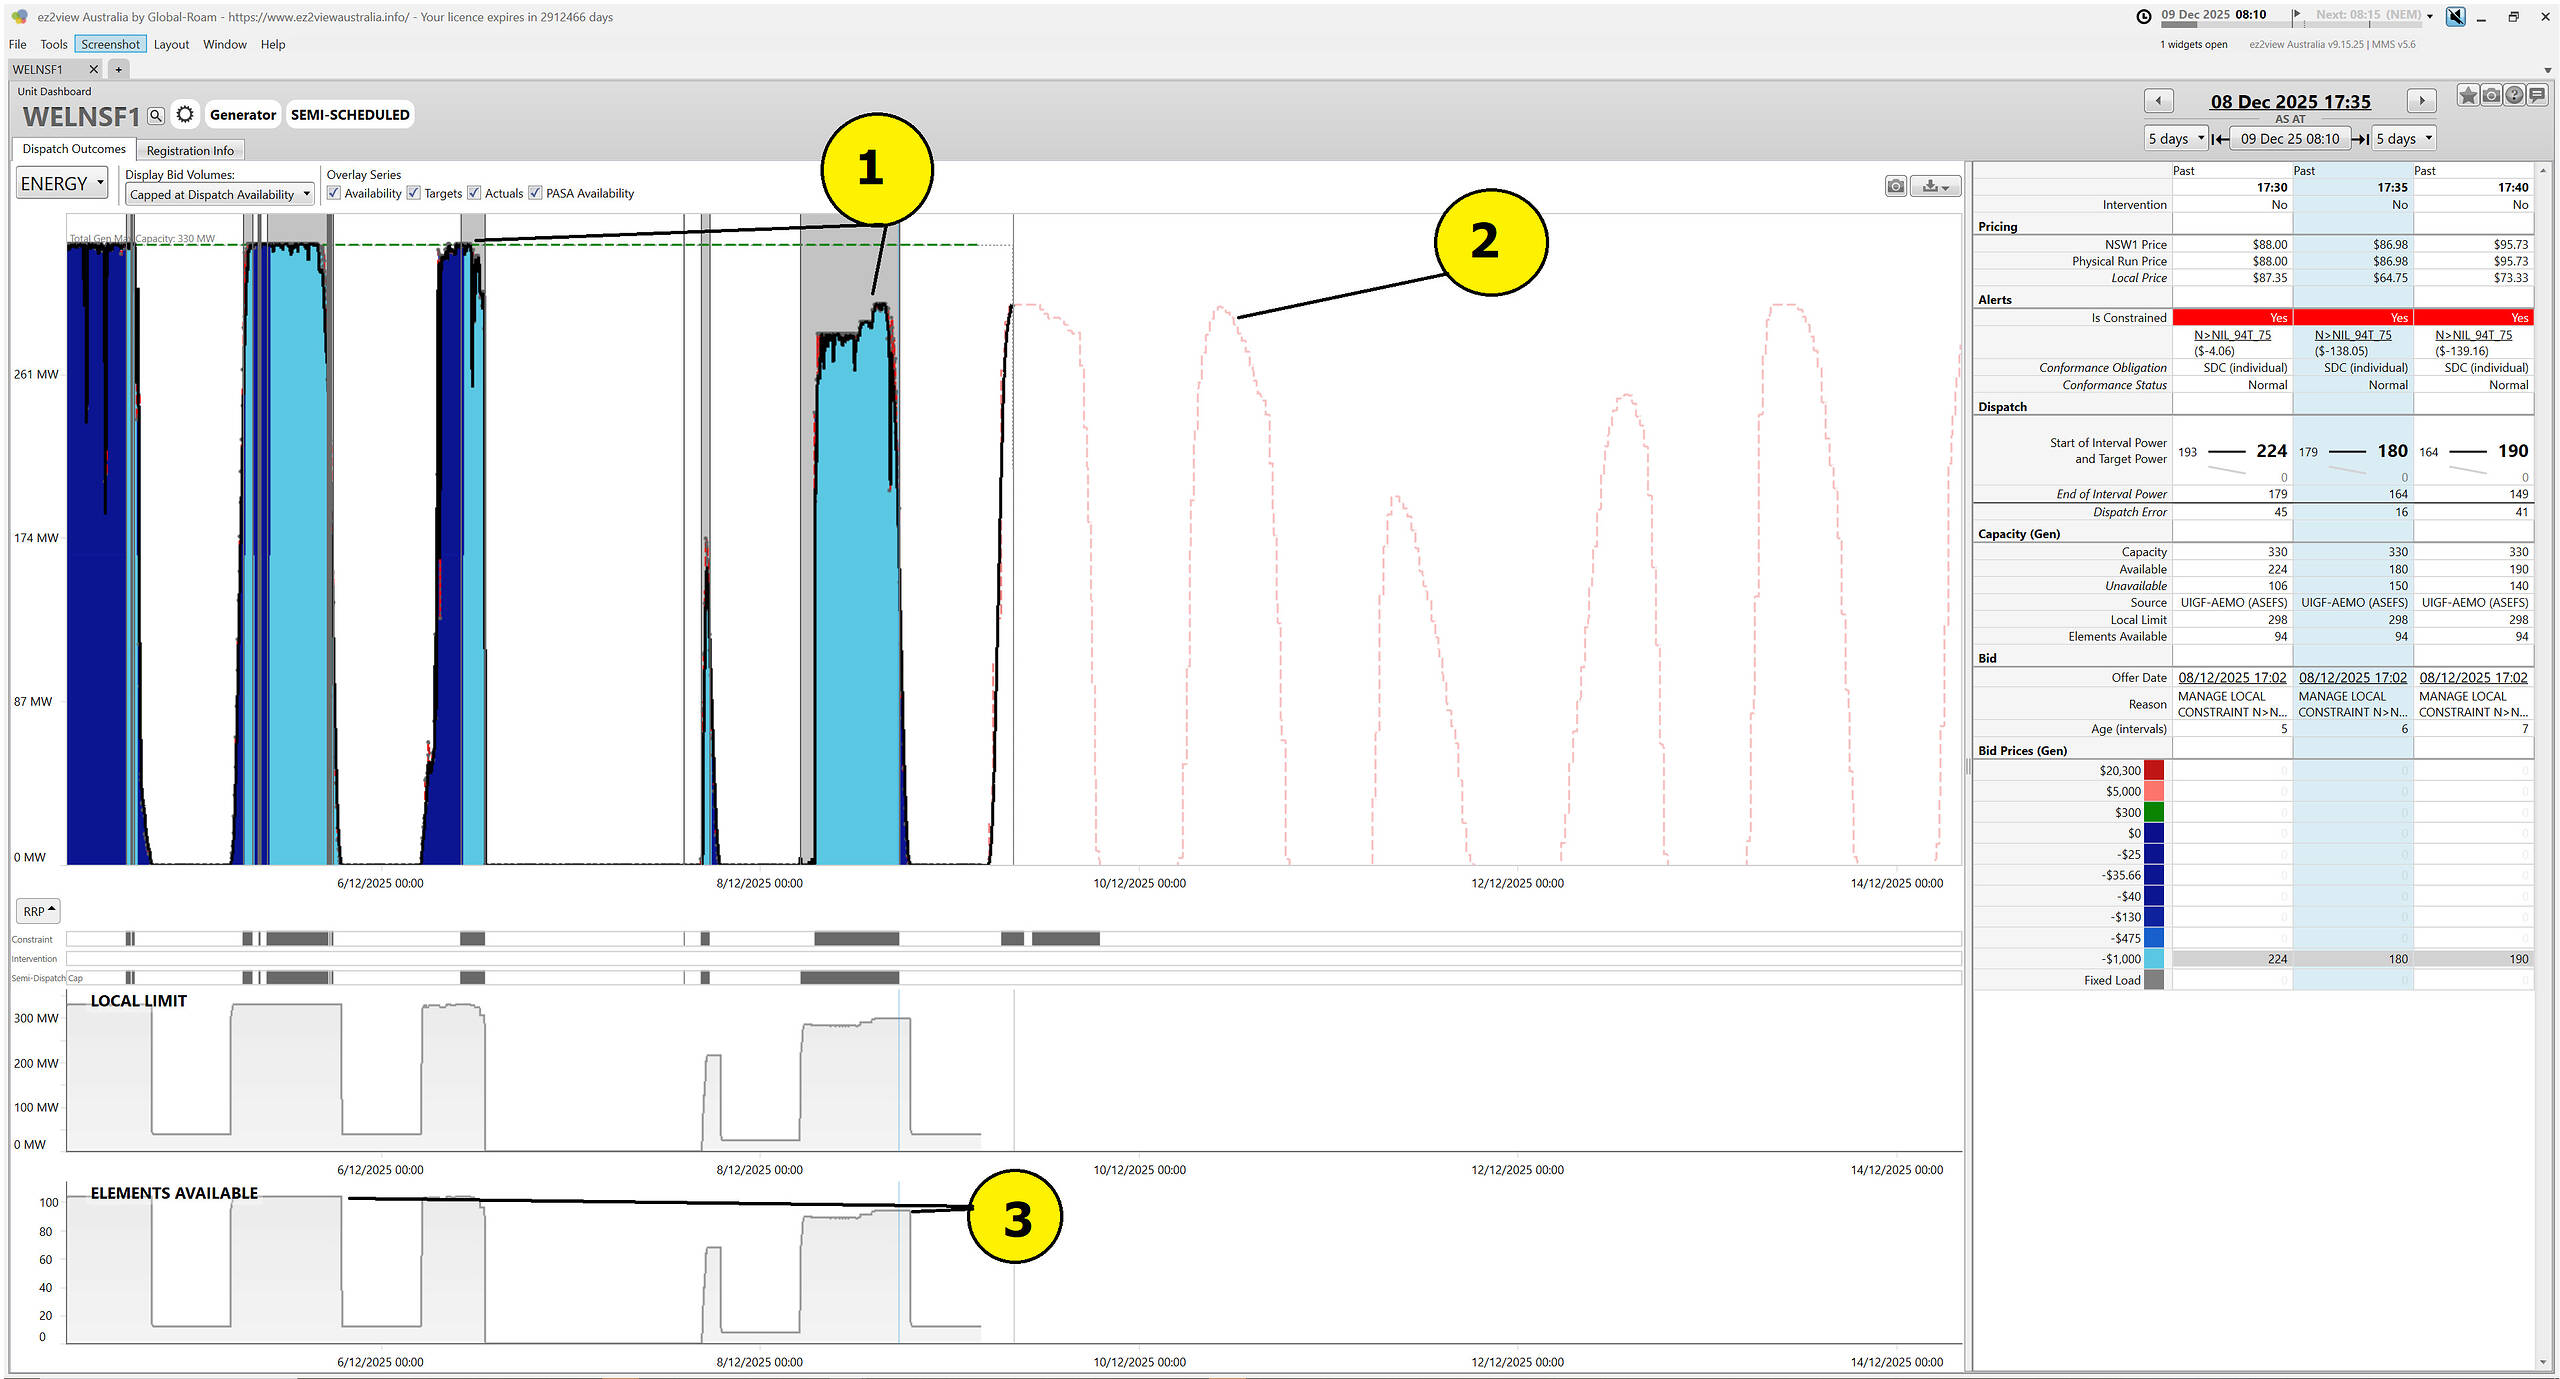Viewport: 2560px width, 1379px height.
Task: Click the N>NIL_94T_75 constraint link at 17:30
Action: [2232, 335]
